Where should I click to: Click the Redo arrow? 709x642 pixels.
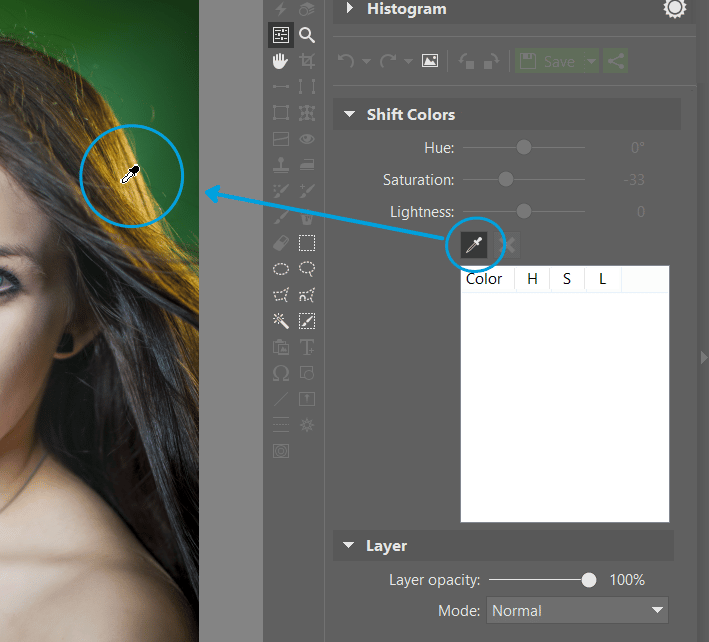(x=388, y=61)
